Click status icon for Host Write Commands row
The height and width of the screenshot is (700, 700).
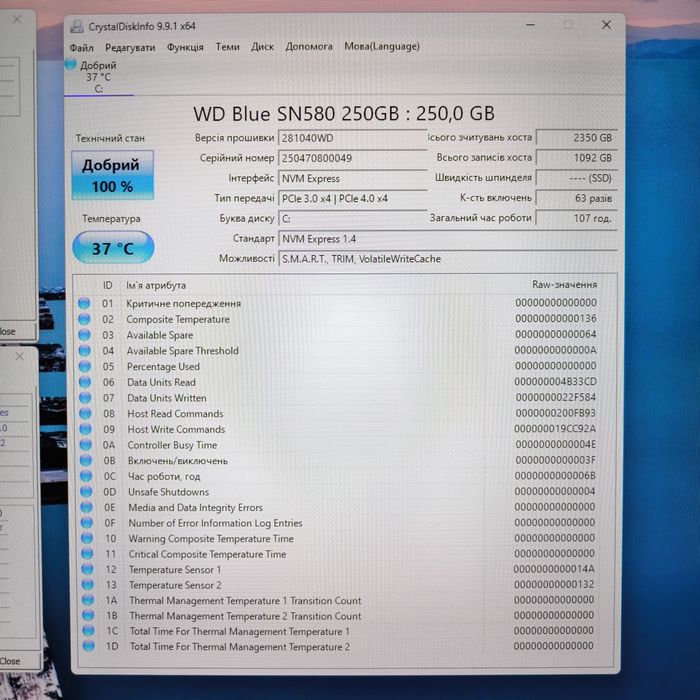tap(85, 429)
